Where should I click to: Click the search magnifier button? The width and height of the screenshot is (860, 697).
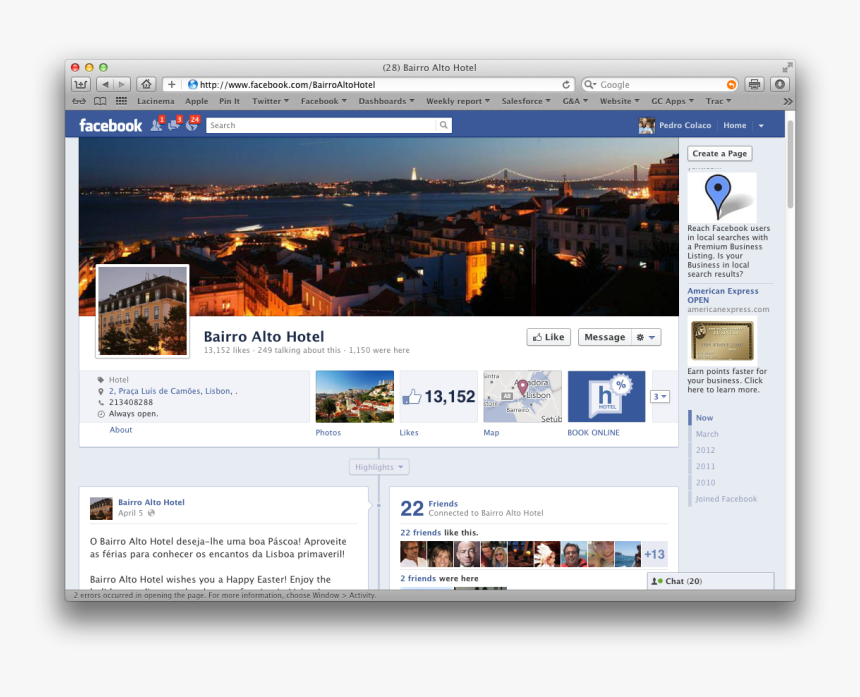pyautogui.click(x=444, y=125)
